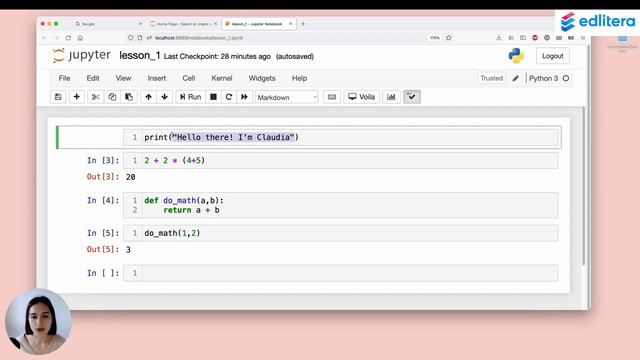Click the 2 + 2 * (4+5) code cell
The image size is (640, 360).
click(x=340, y=160)
